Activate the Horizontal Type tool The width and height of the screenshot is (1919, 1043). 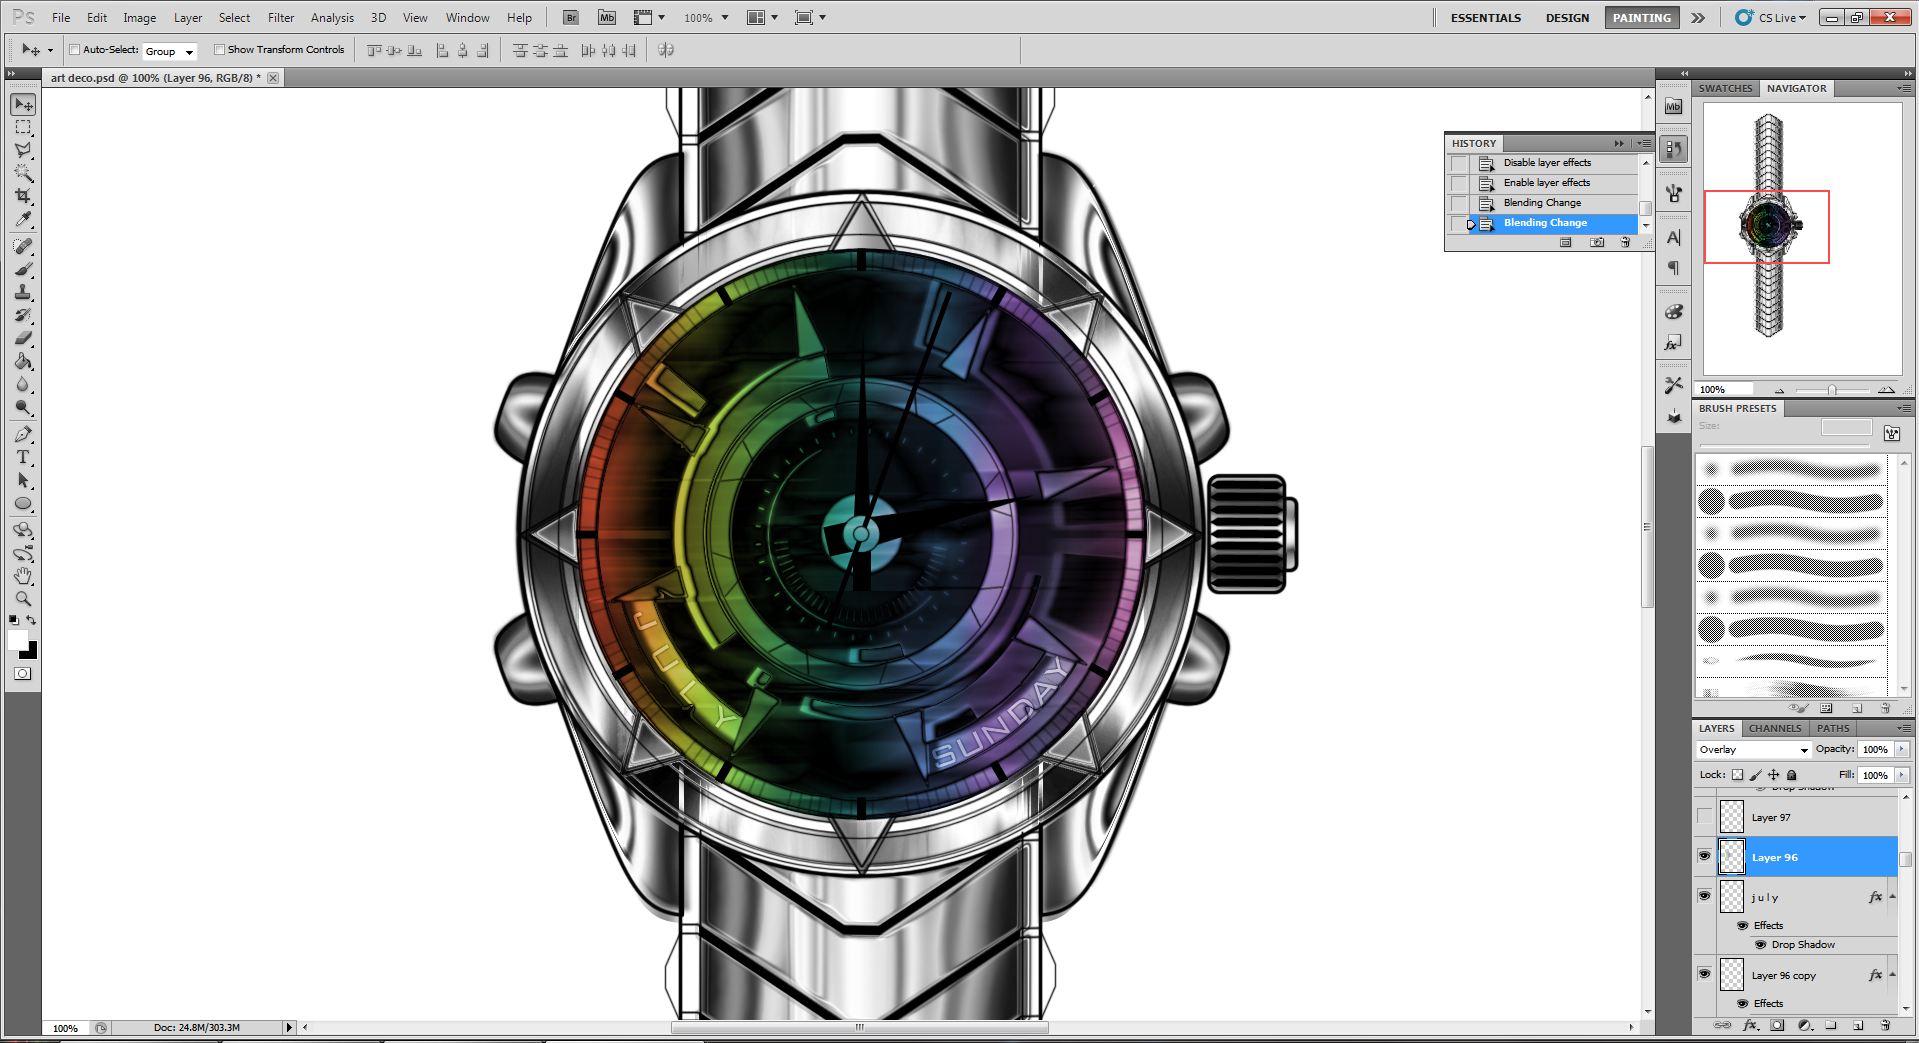[23, 457]
